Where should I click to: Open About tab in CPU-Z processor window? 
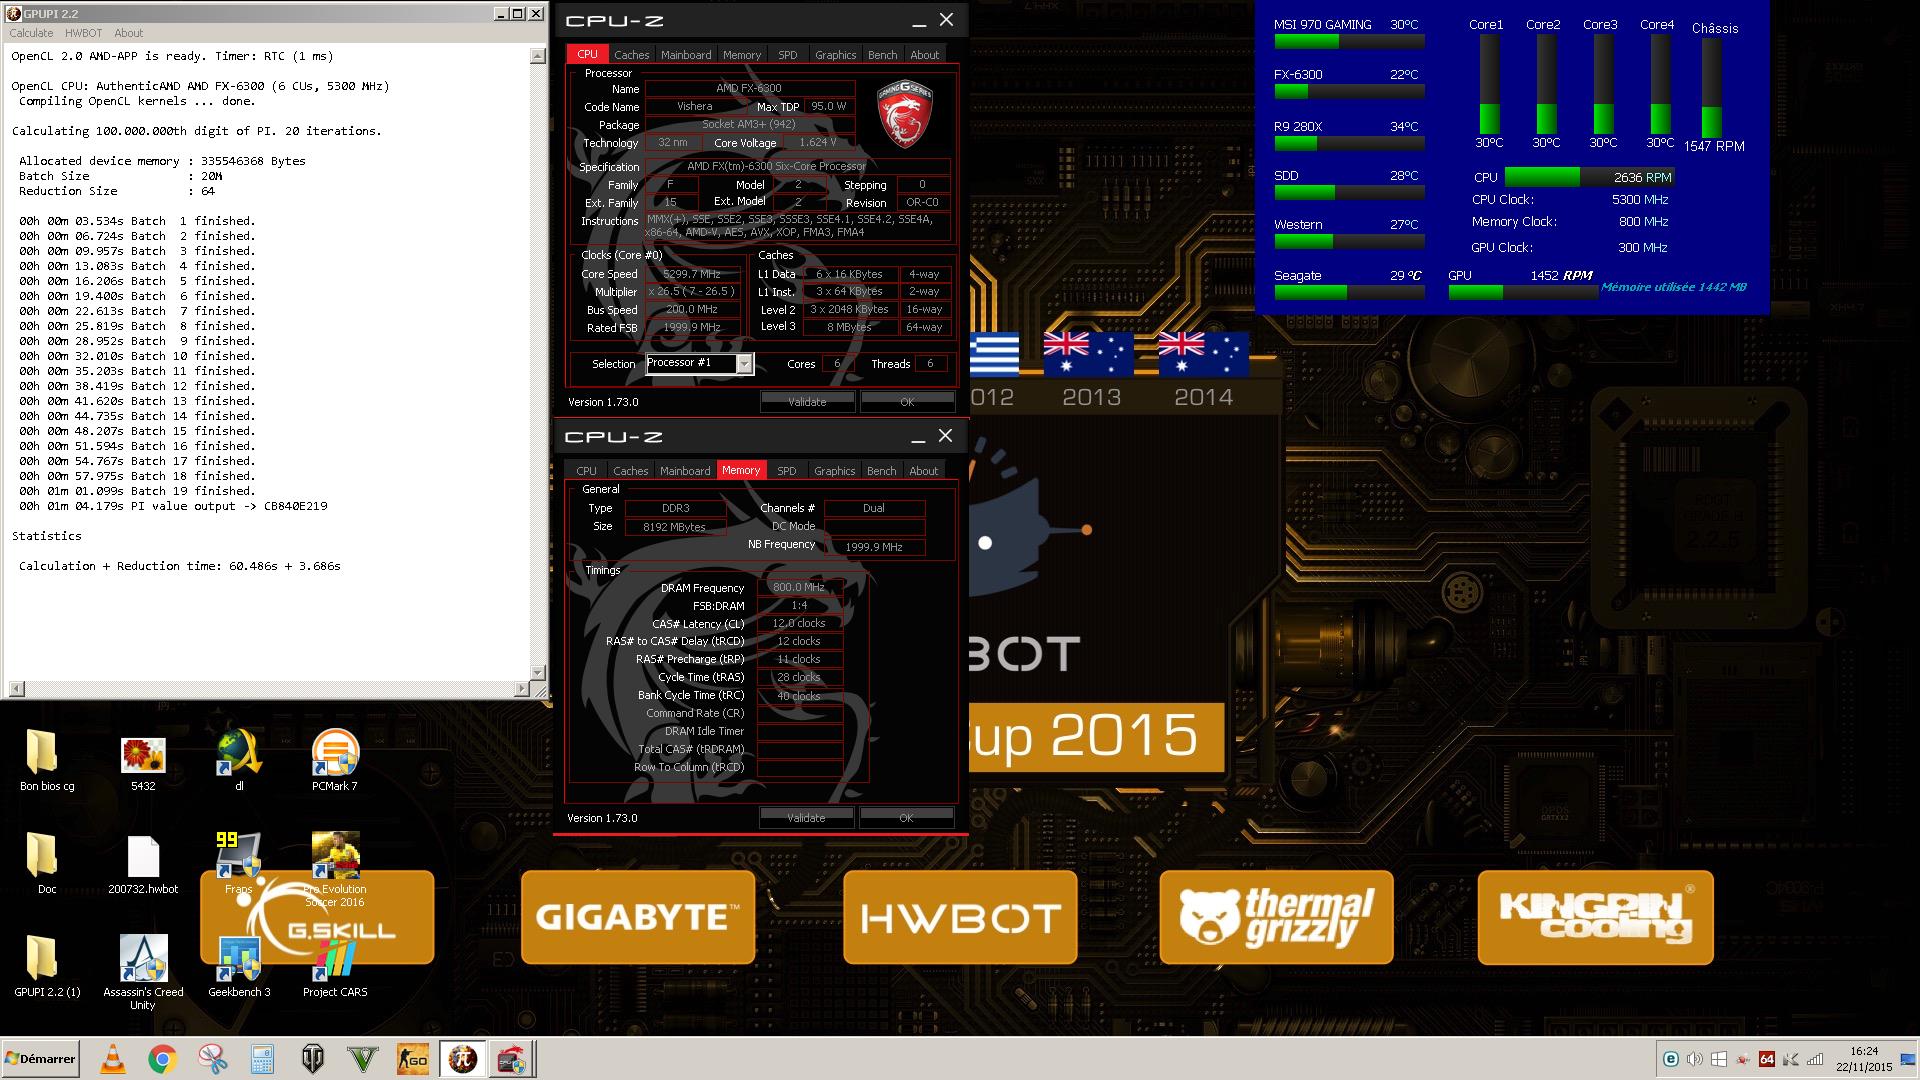coord(924,55)
